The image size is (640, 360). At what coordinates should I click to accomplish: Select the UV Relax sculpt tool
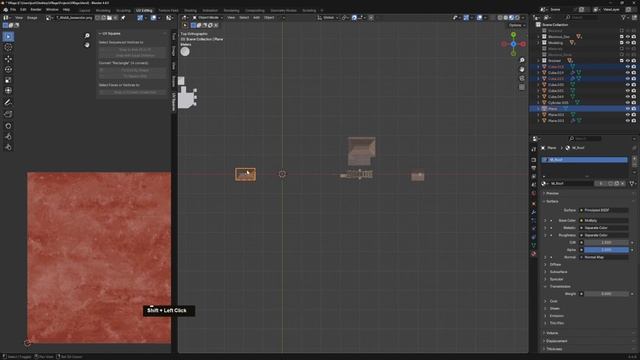click(8, 136)
